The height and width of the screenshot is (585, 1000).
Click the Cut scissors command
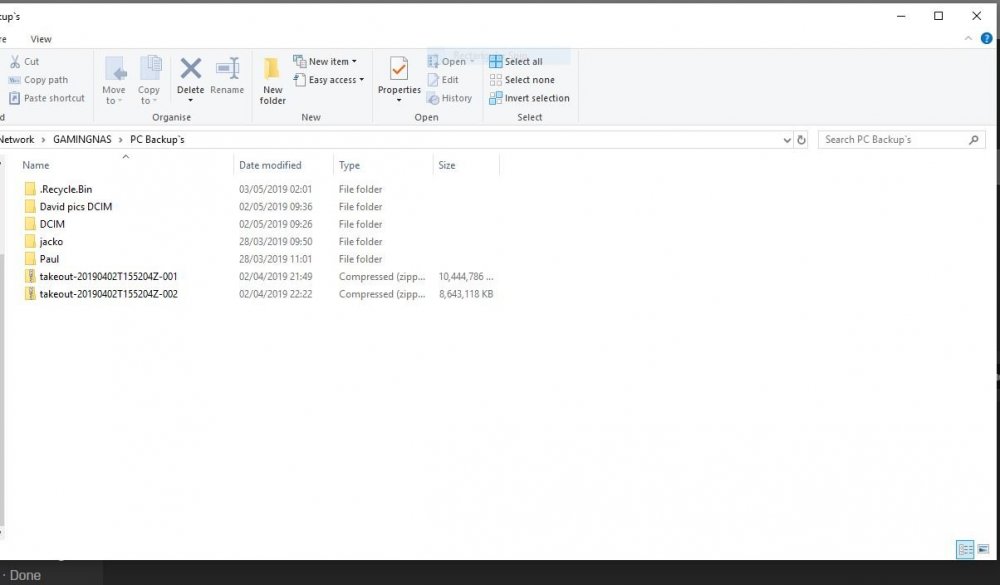(24, 61)
